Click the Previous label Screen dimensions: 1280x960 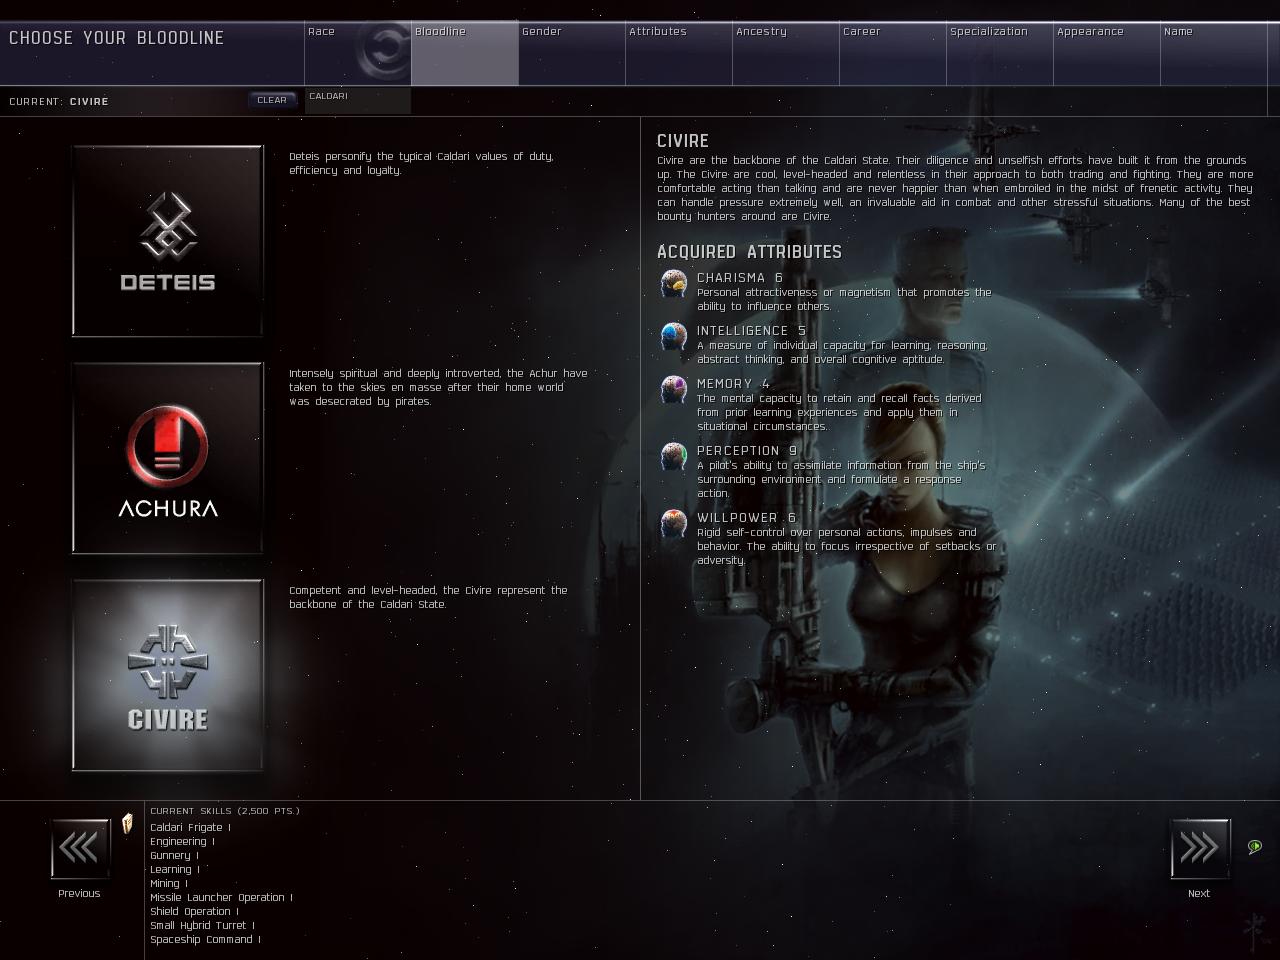79,894
